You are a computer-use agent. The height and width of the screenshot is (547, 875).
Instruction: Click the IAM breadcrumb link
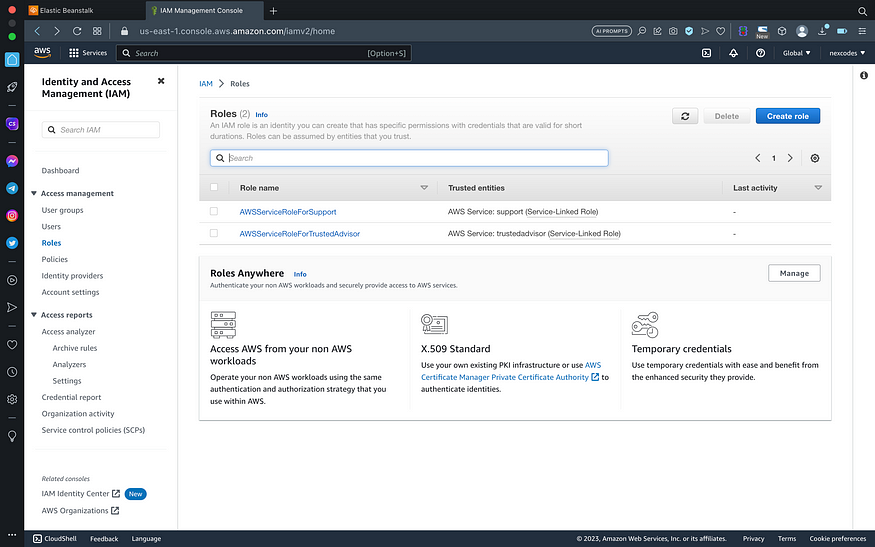206,84
